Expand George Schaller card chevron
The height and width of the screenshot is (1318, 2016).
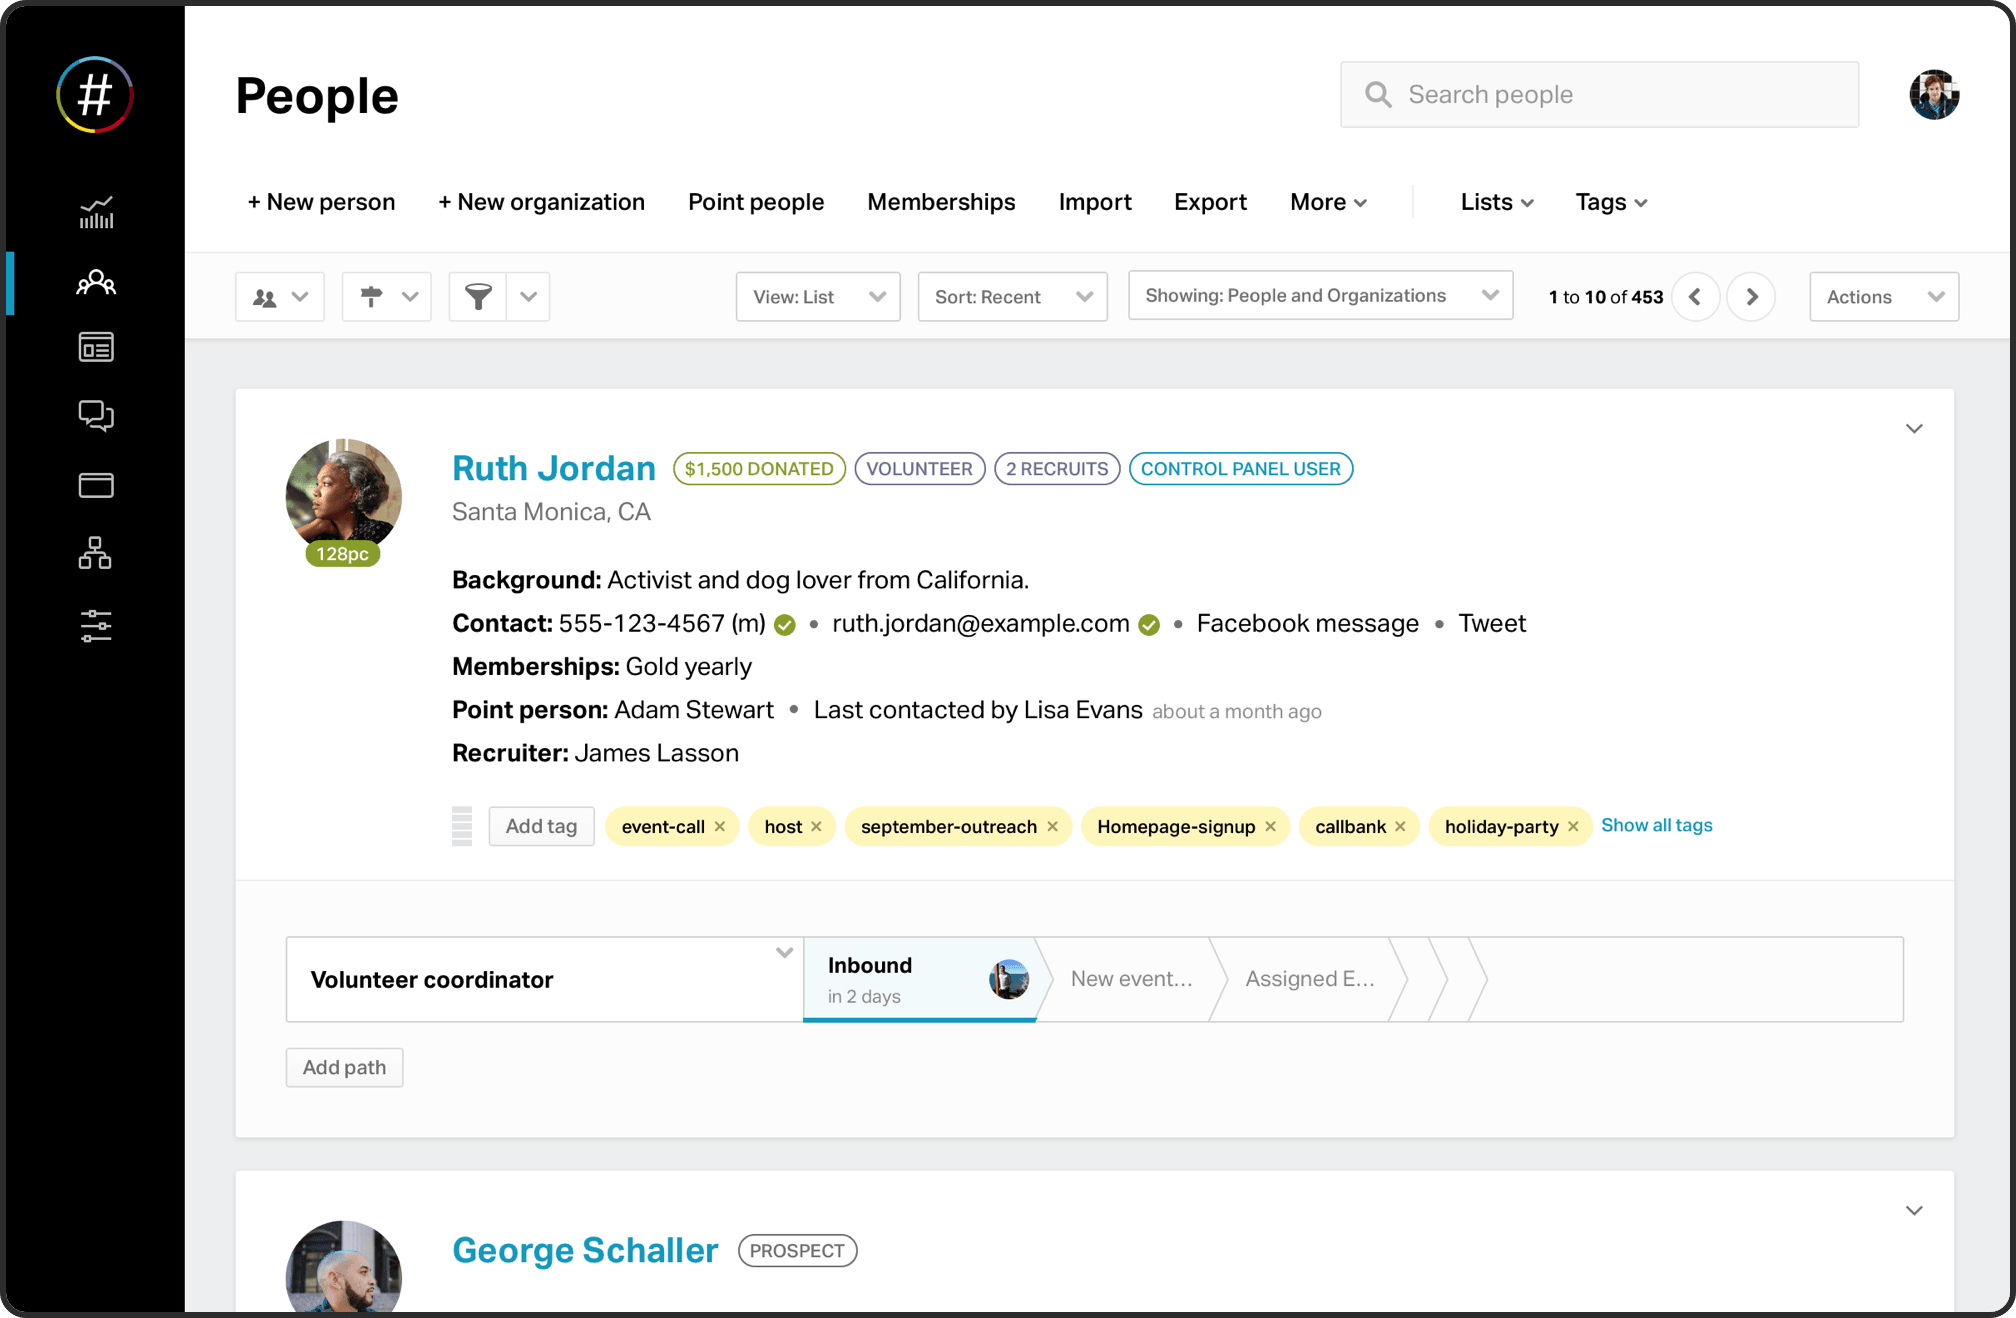(x=1914, y=1210)
